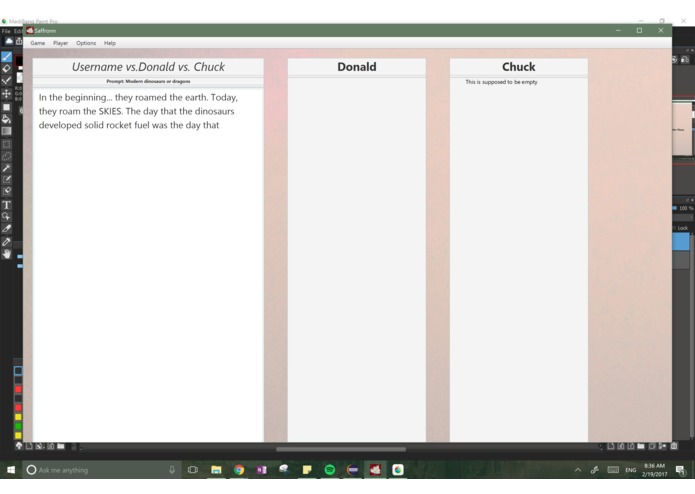Image resolution: width=695 pixels, height=494 pixels.
Task: Select the Lasso tool in MediBang
Action: tap(6, 156)
